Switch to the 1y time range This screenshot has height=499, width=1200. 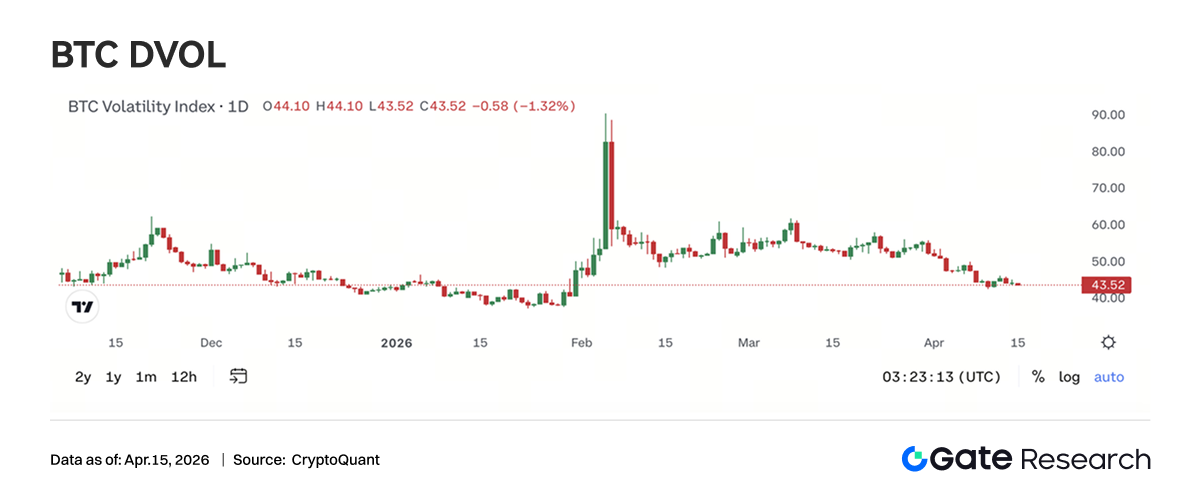coord(114,377)
